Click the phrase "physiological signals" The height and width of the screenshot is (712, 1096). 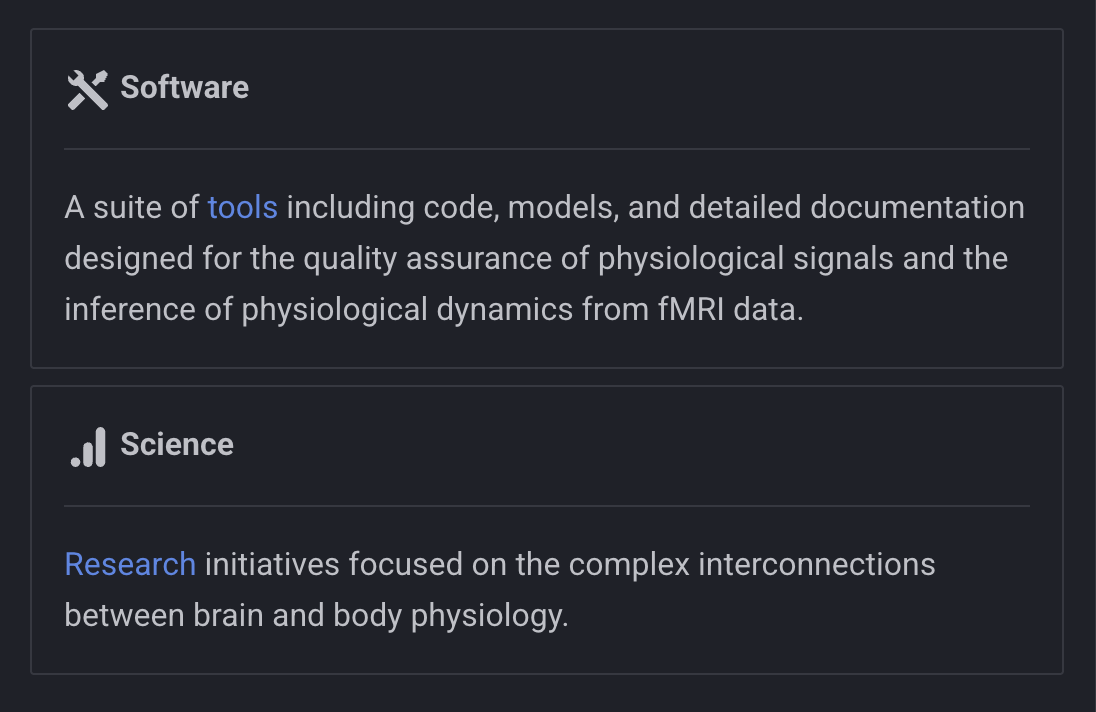745,259
